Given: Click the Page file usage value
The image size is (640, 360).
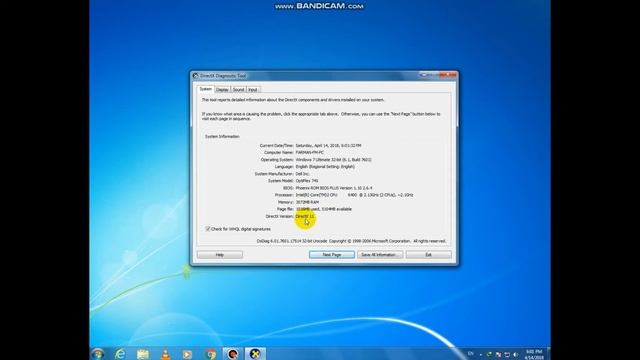Looking at the screenshot, I should tap(323, 209).
